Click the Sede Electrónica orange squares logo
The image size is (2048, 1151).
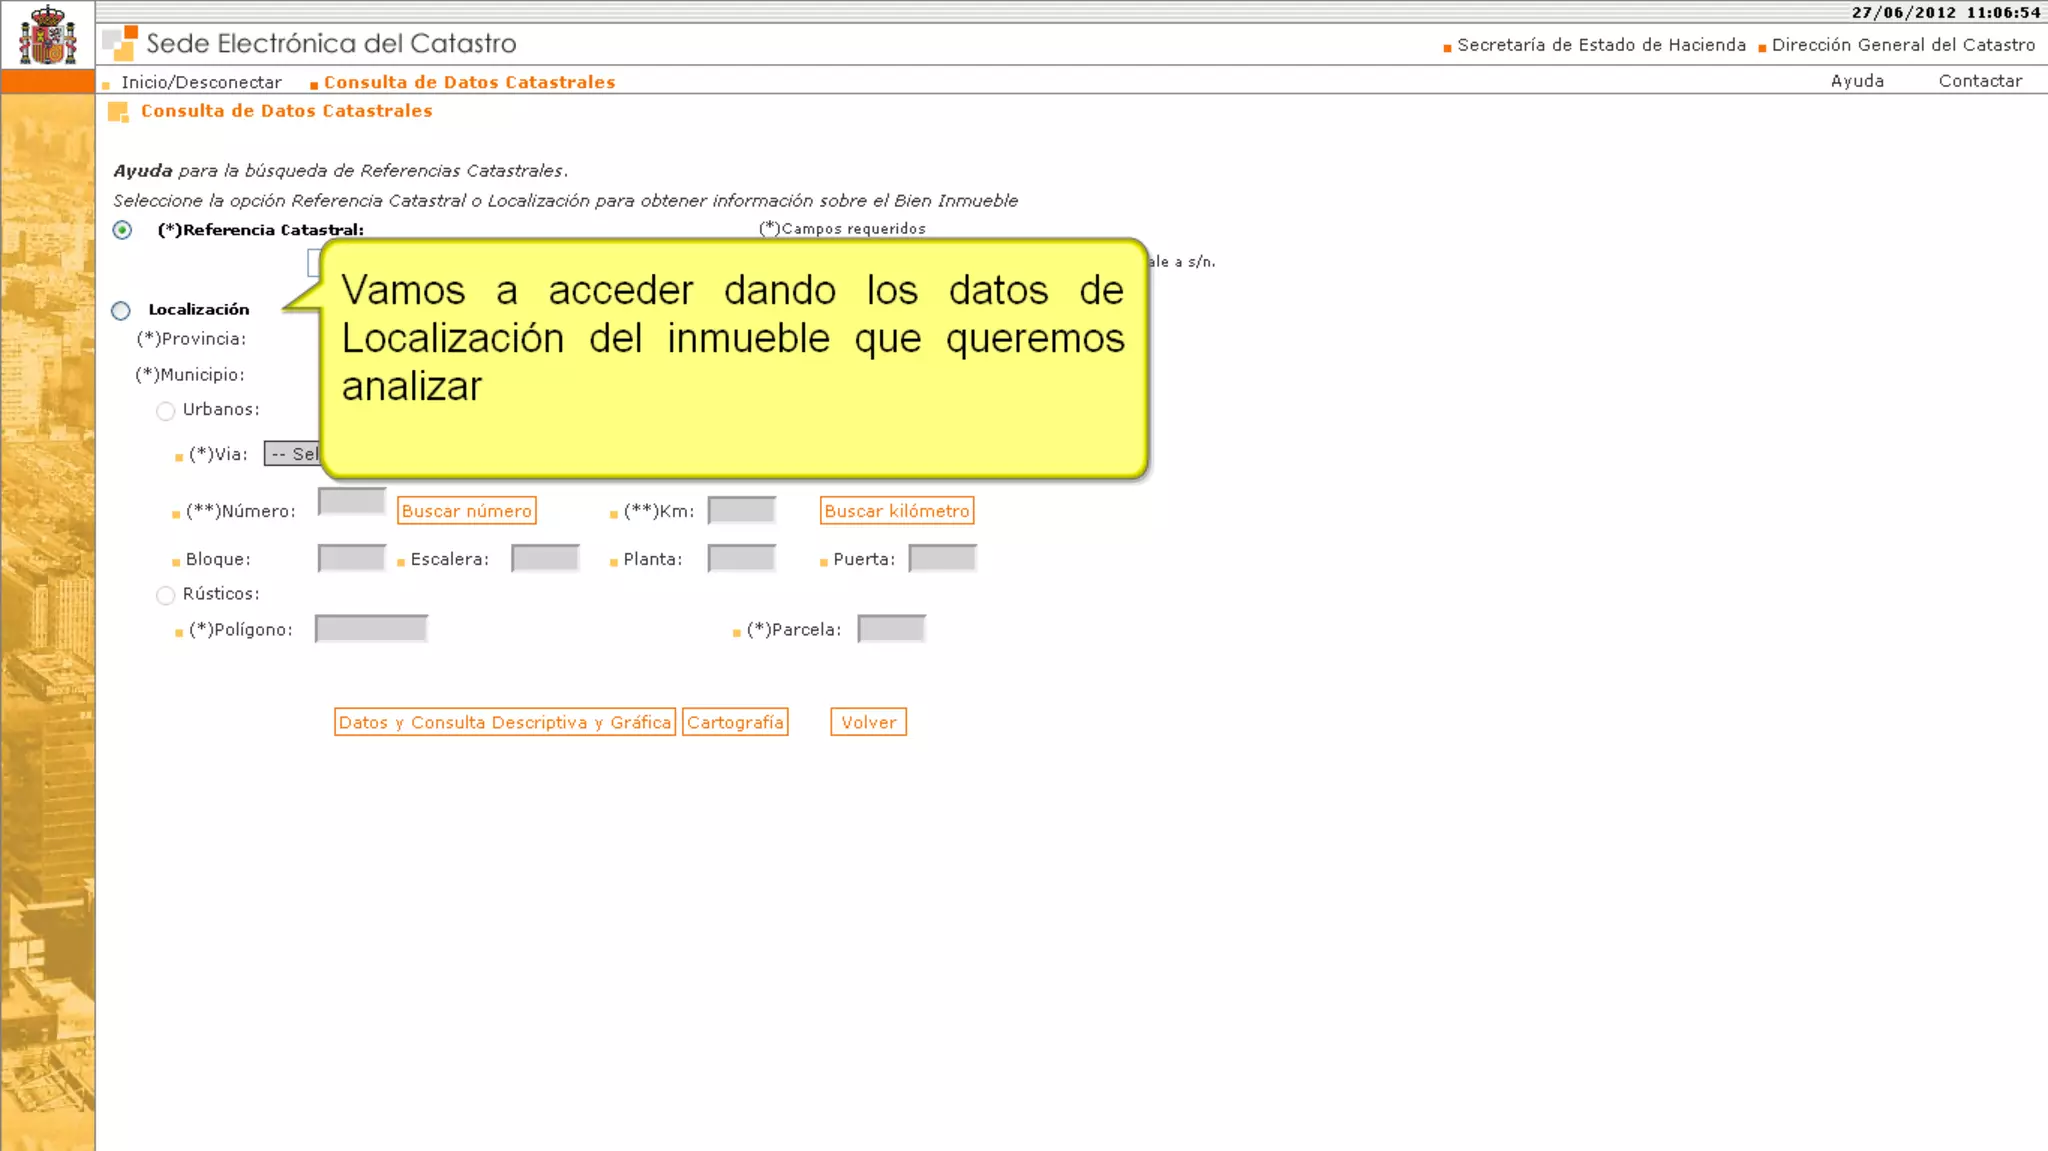(x=120, y=43)
